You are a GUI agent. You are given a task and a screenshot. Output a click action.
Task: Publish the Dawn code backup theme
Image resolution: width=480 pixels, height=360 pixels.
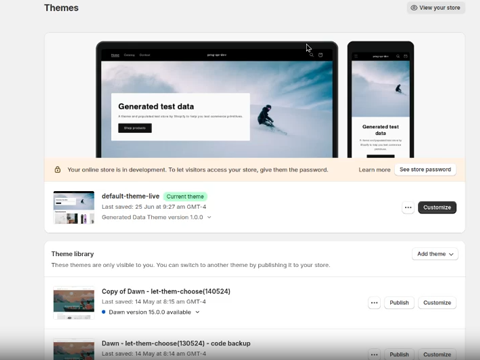[399, 354]
